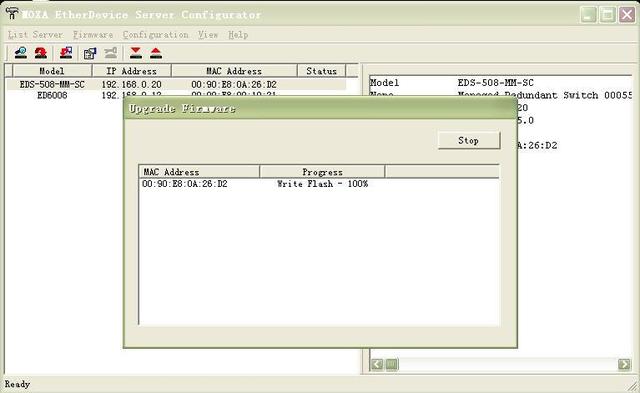Image resolution: width=640 pixels, height=393 pixels.
Task: Click the details panel left scroll arrow
Action: click(x=377, y=364)
